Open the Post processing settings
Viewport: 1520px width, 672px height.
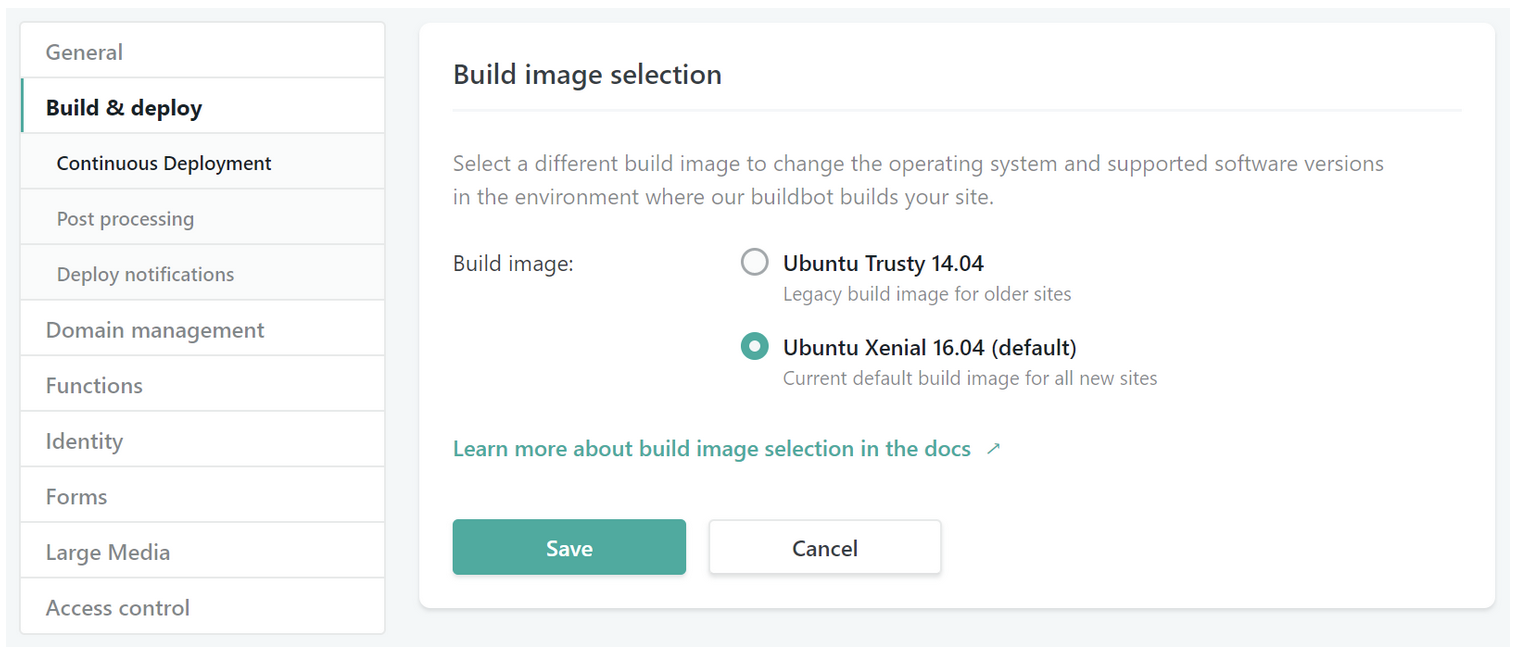(x=125, y=218)
